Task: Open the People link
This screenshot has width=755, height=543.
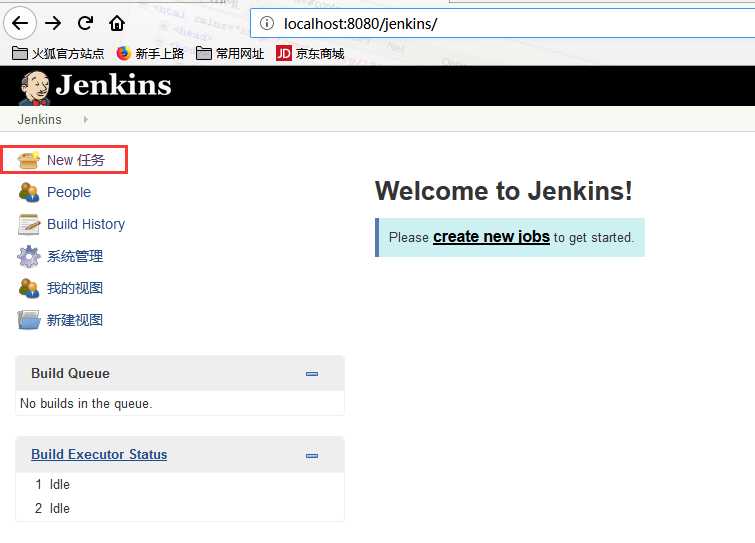Action: [x=69, y=192]
